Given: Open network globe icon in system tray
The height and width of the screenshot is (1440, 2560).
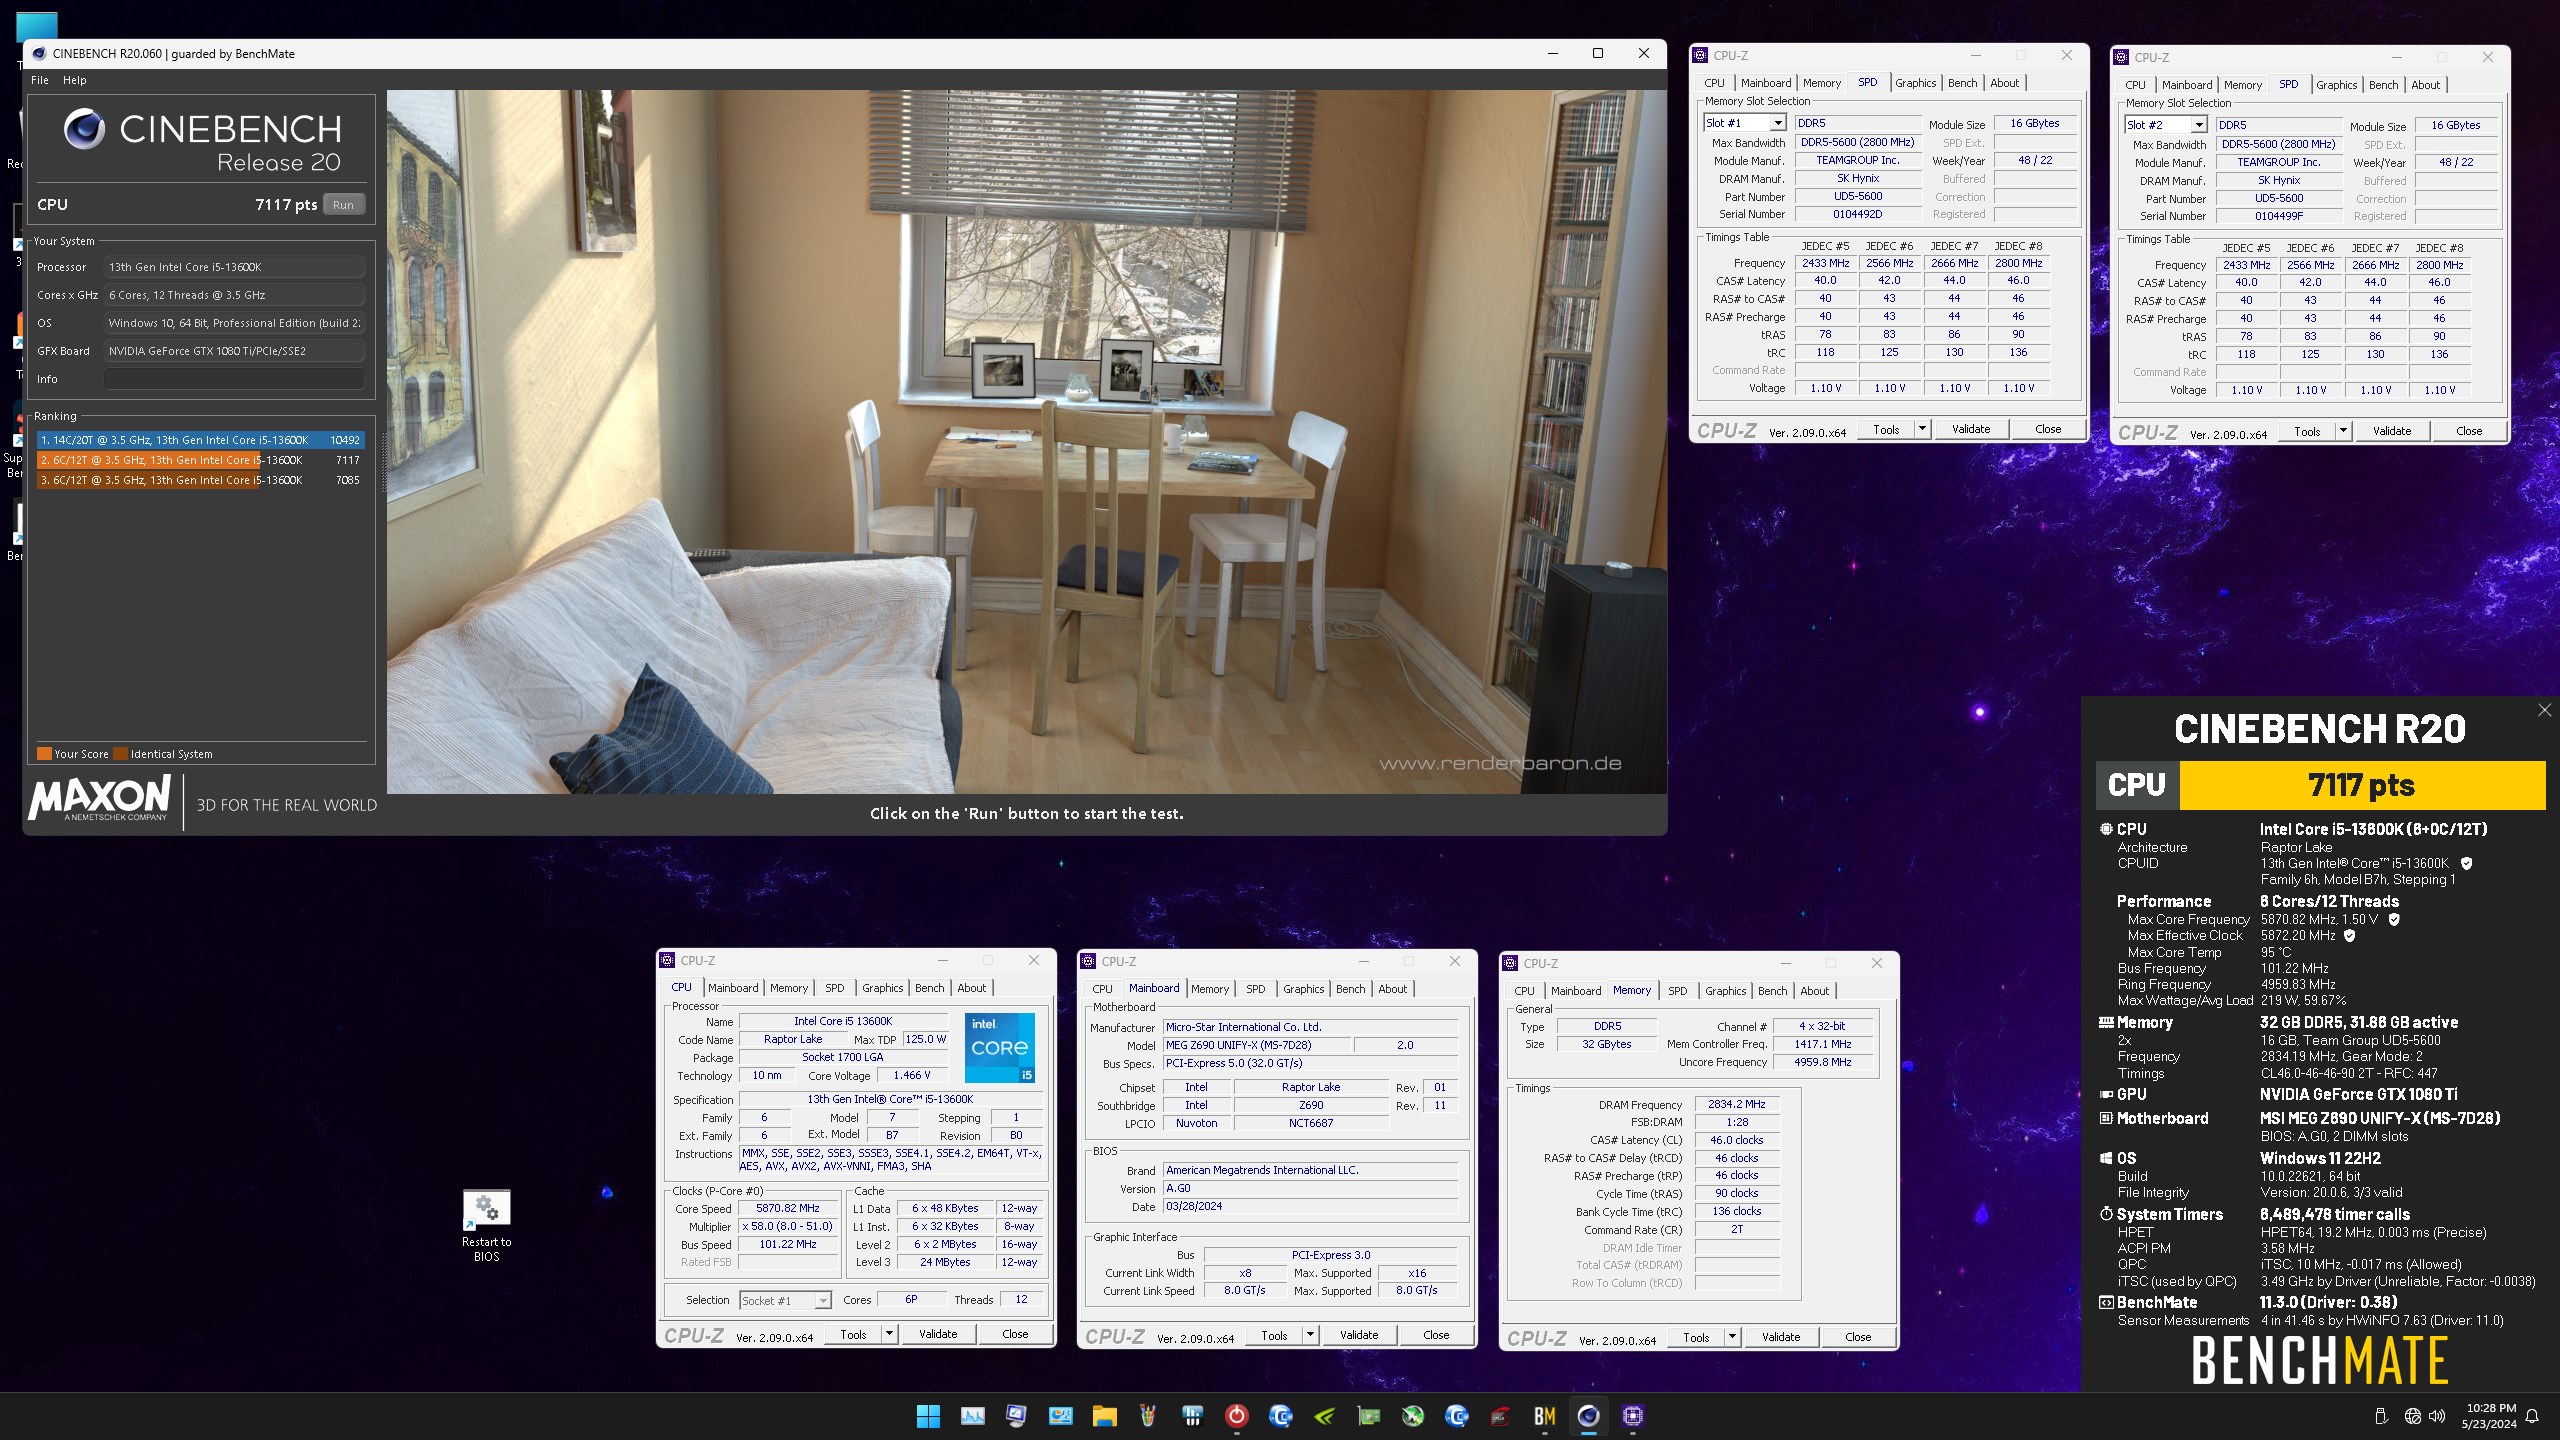Looking at the screenshot, I should (2413, 1416).
